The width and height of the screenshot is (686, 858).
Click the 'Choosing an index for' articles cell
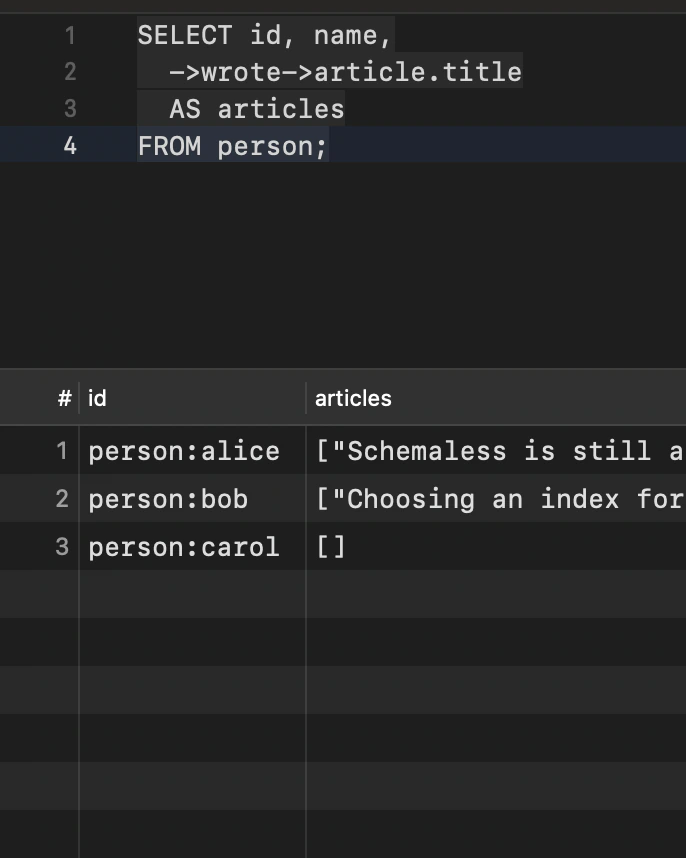tap(496, 498)
